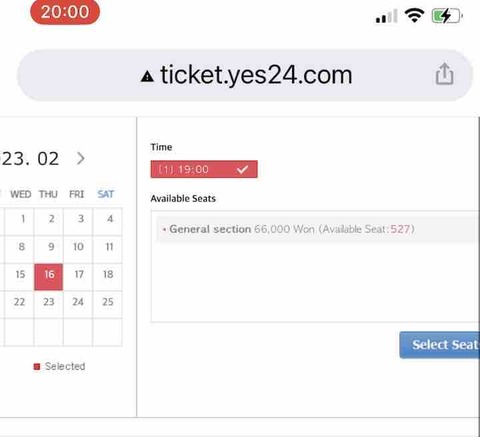Pick date 23 in the calendar
Screen dimensions: 480x437
(x=49, y=302)
